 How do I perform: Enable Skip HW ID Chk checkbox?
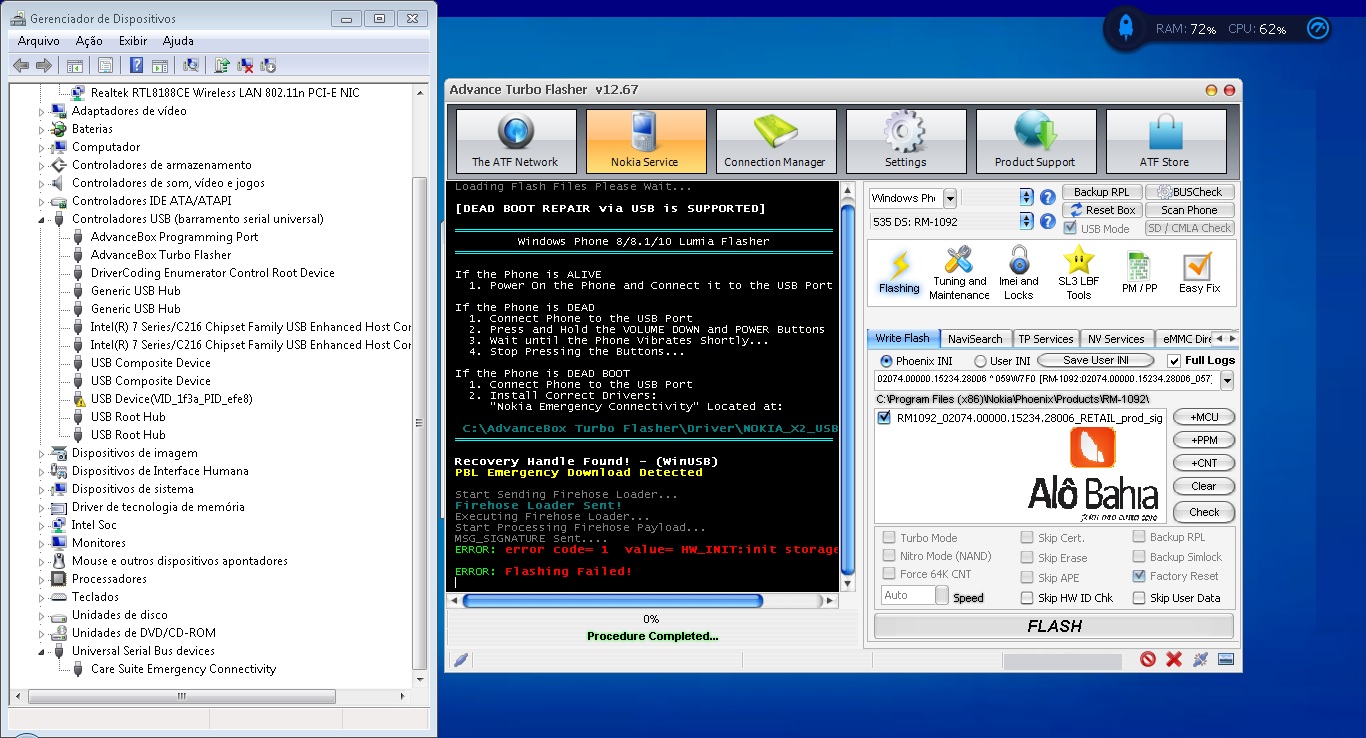(1027, 598)
